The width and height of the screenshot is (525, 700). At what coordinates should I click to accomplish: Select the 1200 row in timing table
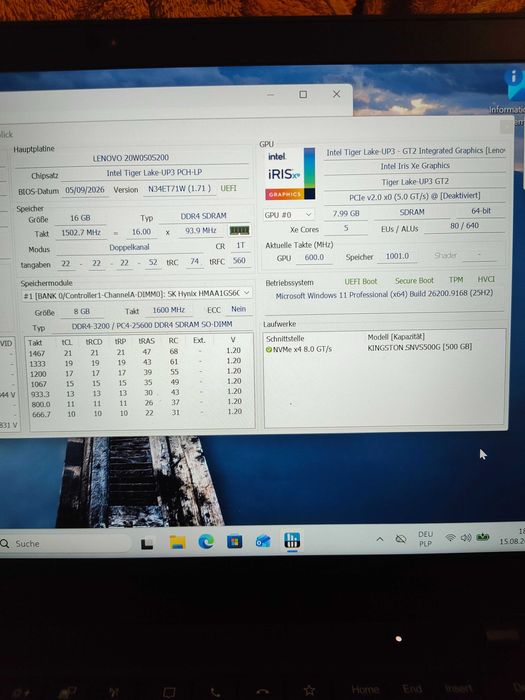click(x=135, y=373)
